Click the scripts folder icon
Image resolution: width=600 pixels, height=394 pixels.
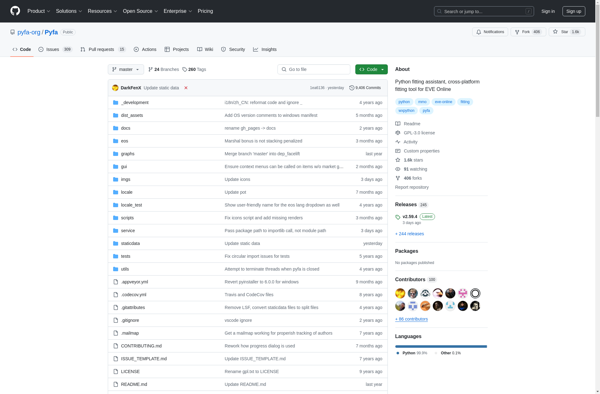(x=116, y=218)
